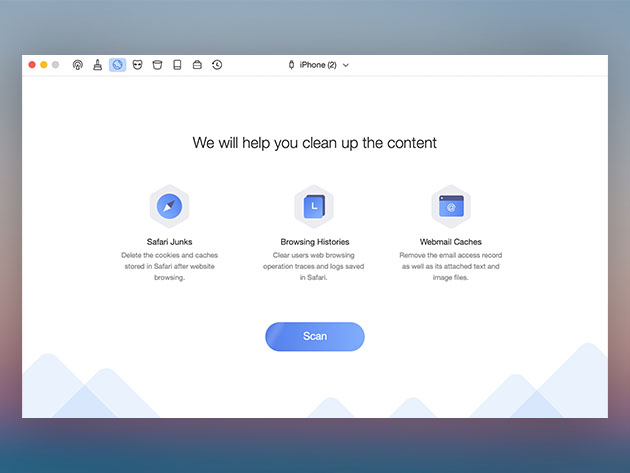Select the Quick Clean brush icon

(x=97, y=65)
